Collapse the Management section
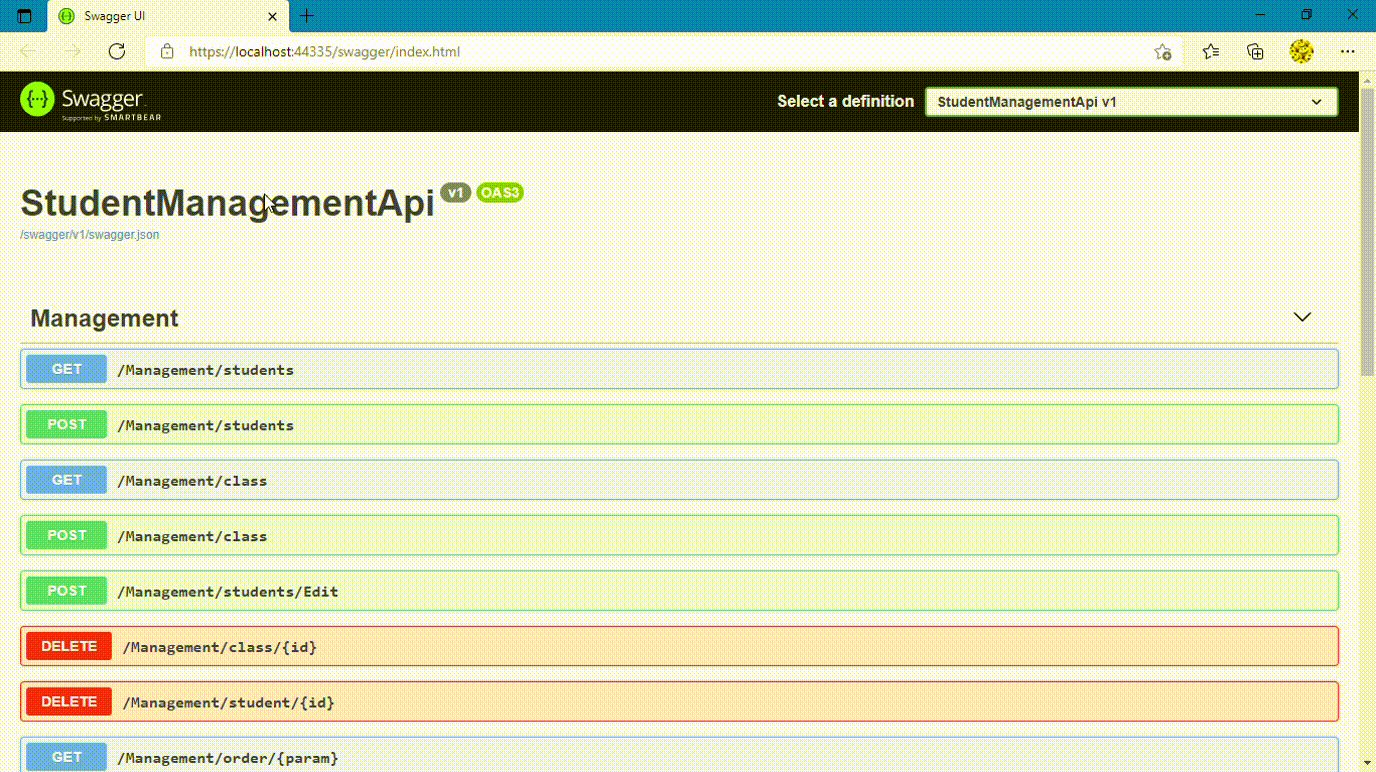Image resolution: width=1376 pixels, height=772 pixels. [x=1302, y=317]
